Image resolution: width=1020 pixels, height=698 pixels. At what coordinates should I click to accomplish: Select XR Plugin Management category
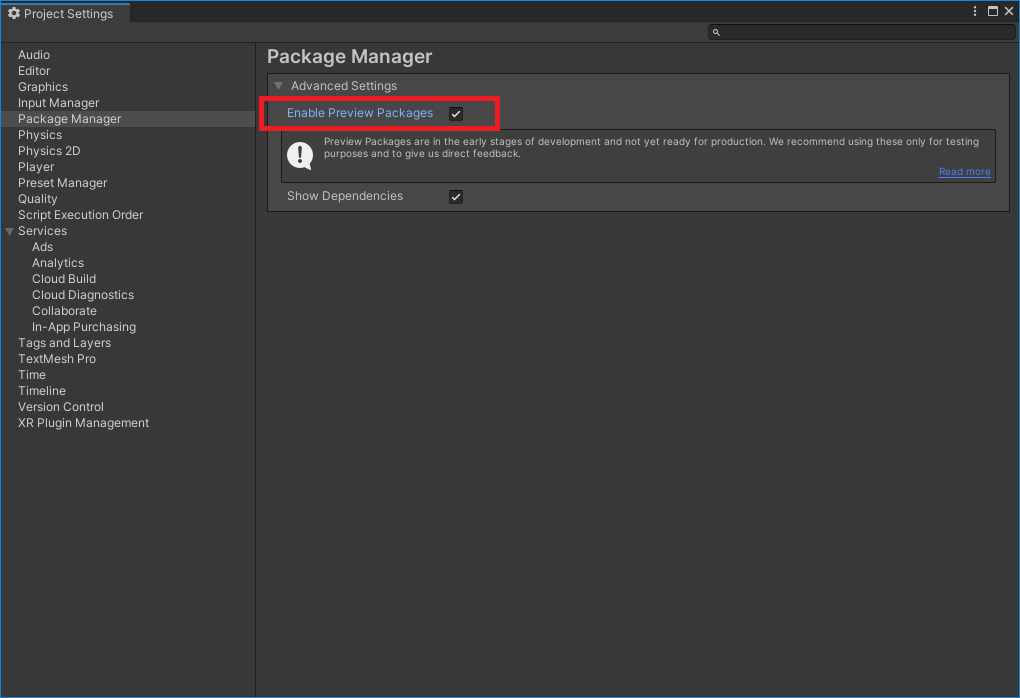pos(83,423)
